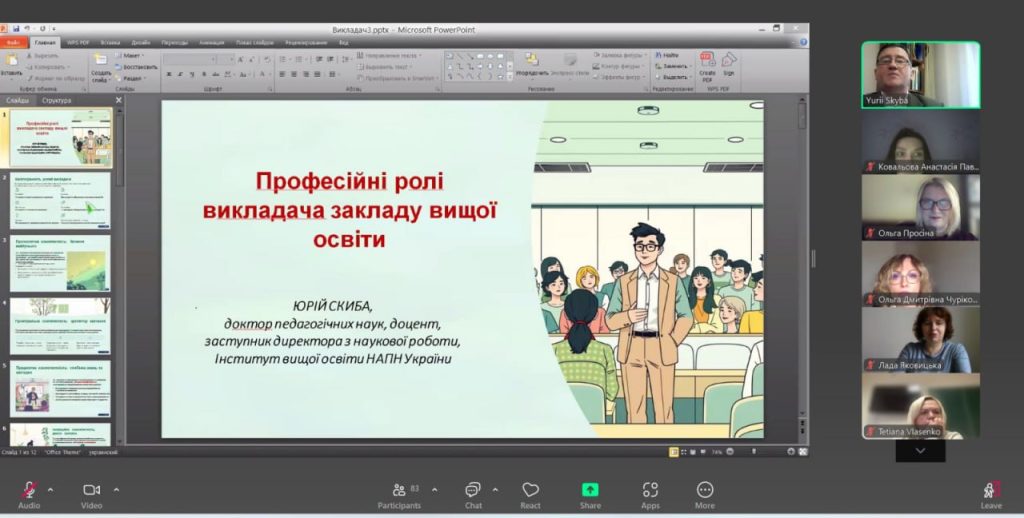Viewport: 1024px width, 518px height.
Task: Open the Participants panel
Action: point(399,489)
